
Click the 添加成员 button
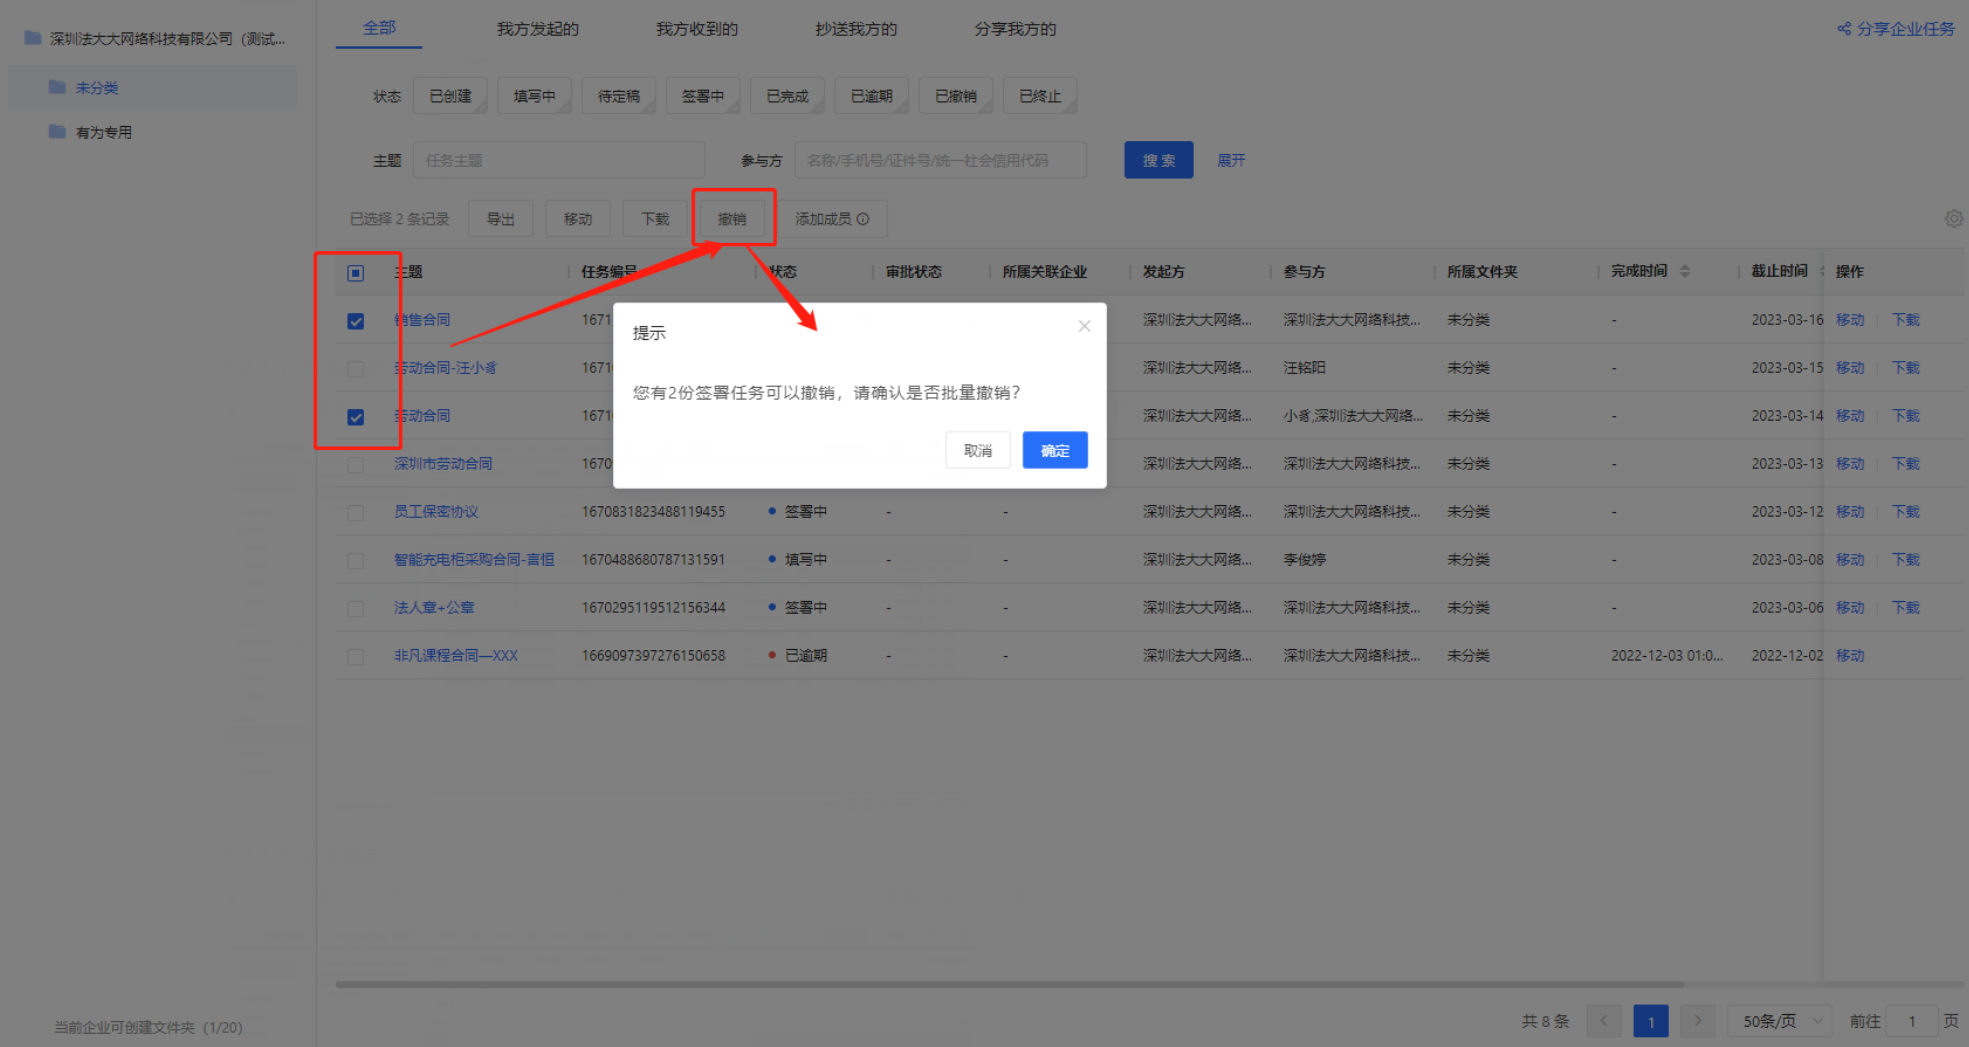pos(832,219)
